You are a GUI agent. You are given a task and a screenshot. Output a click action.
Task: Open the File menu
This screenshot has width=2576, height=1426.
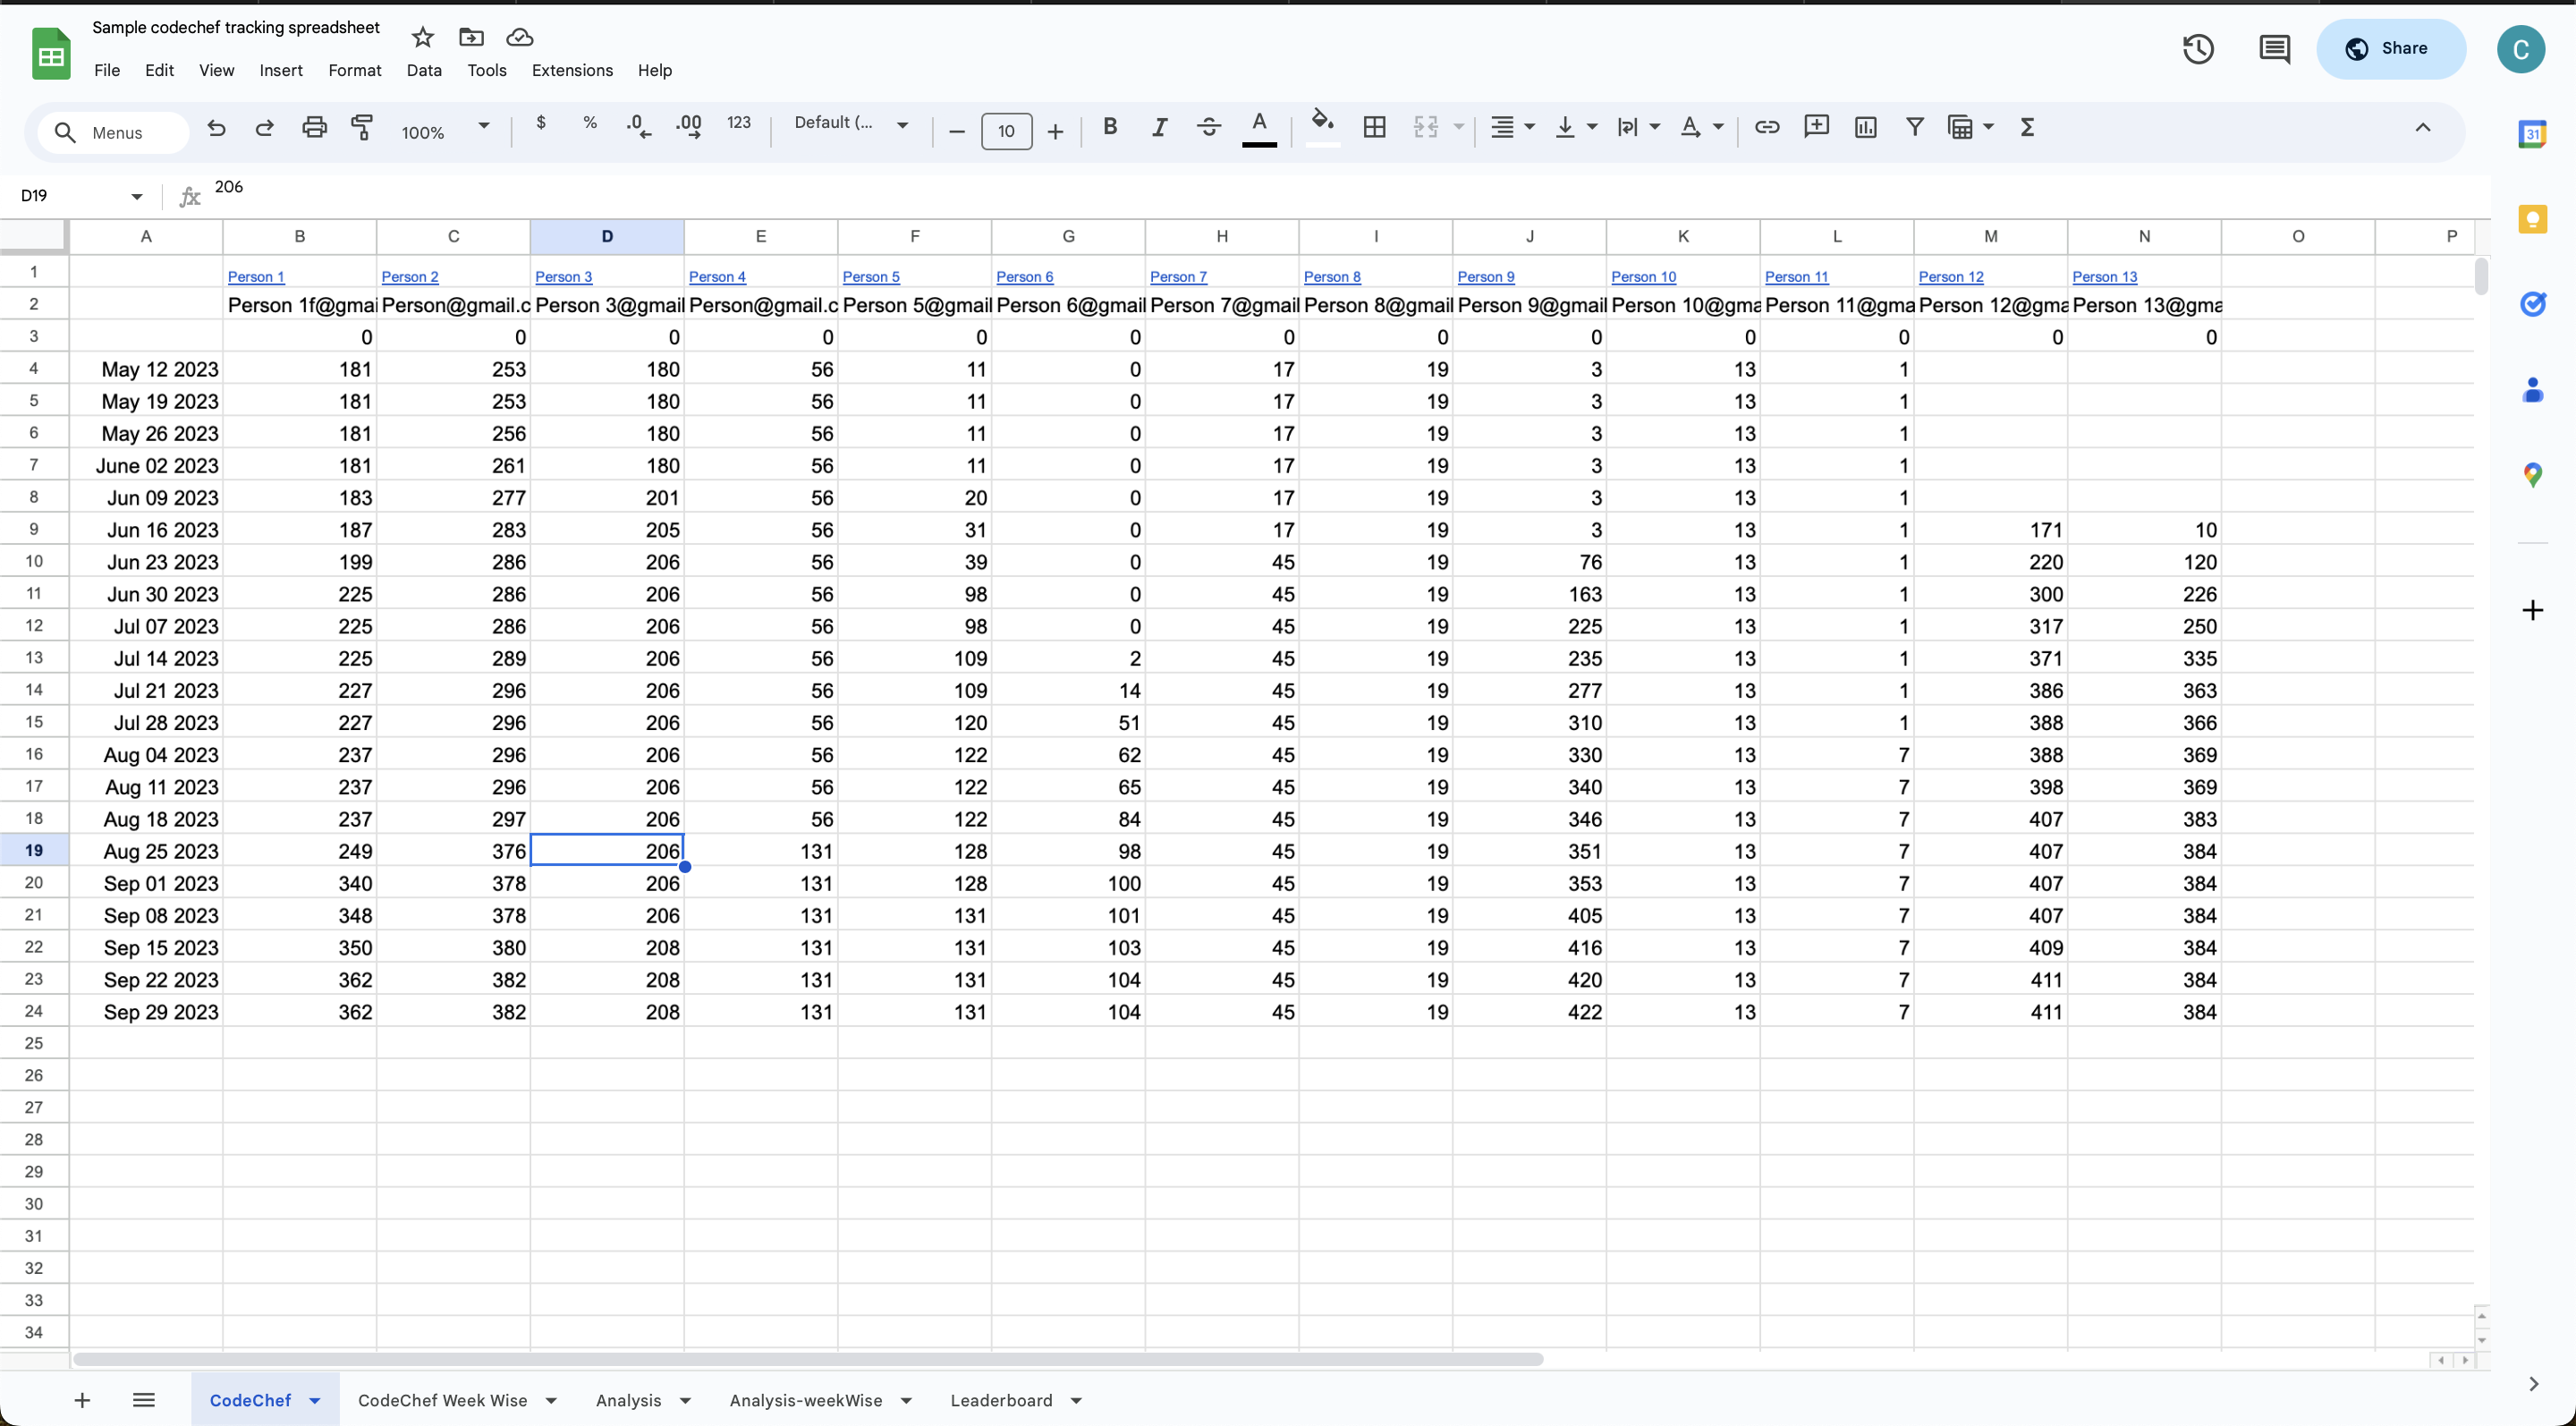[x=107, y=70]
